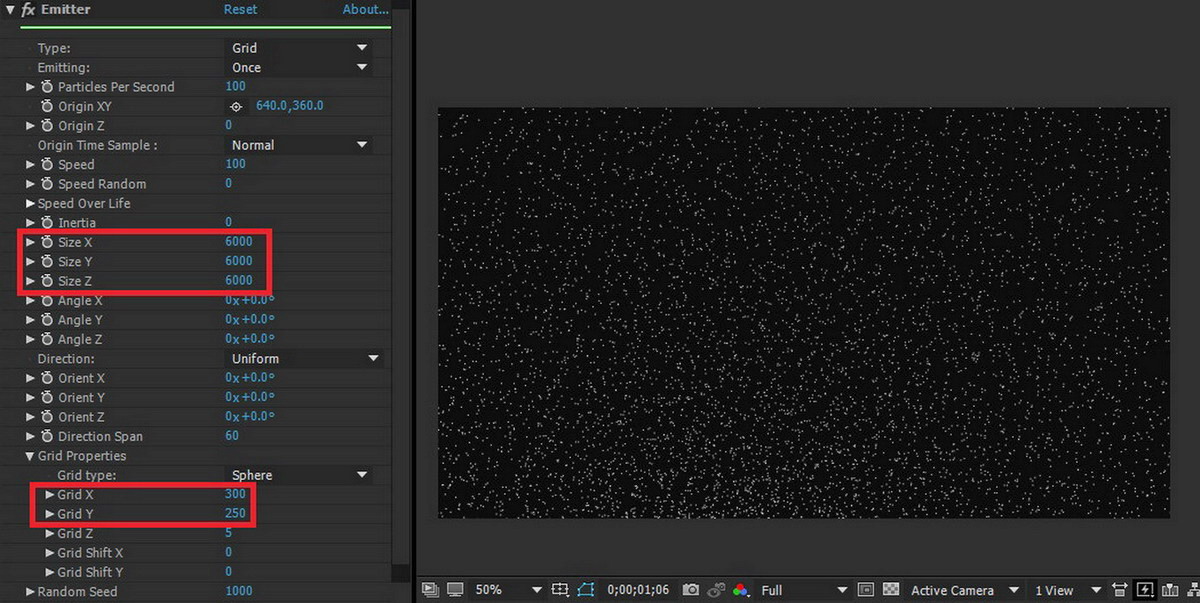The width and height of the screenshot is (1200, 603).
Task: Collapse the Emitter effect group
Action: pos(9,9)
